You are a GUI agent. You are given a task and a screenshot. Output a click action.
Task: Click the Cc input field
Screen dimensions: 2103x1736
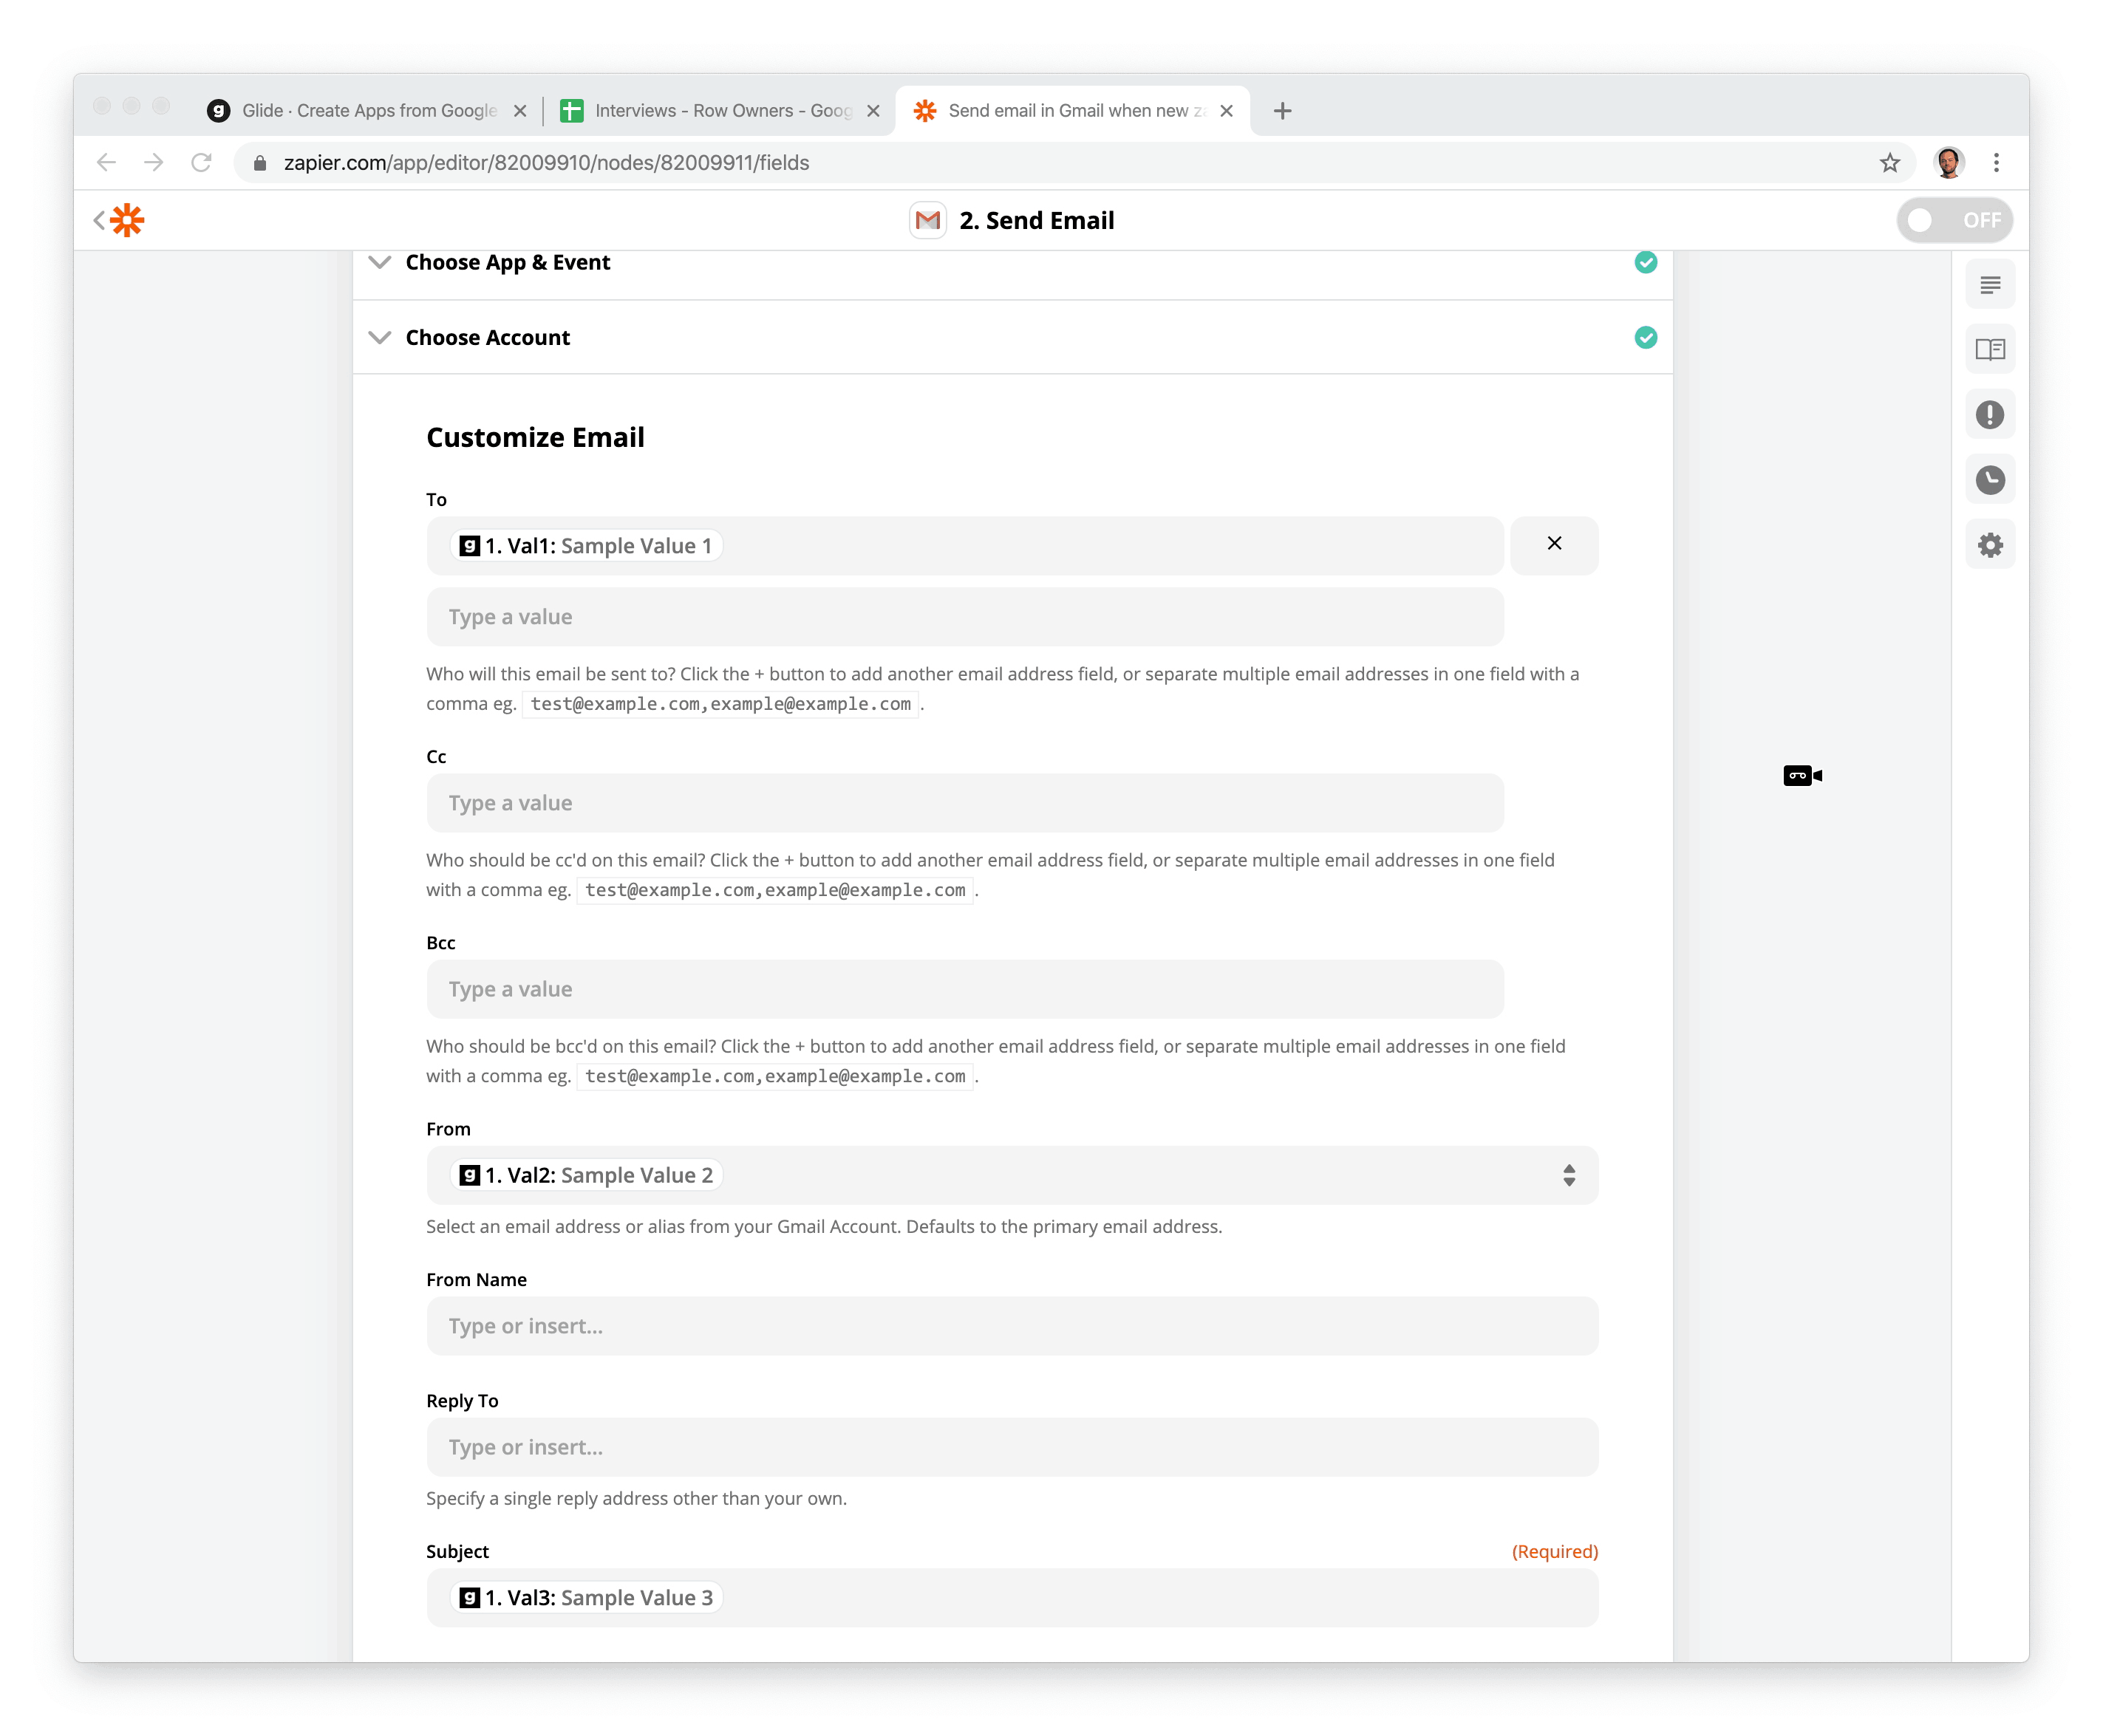964,803
